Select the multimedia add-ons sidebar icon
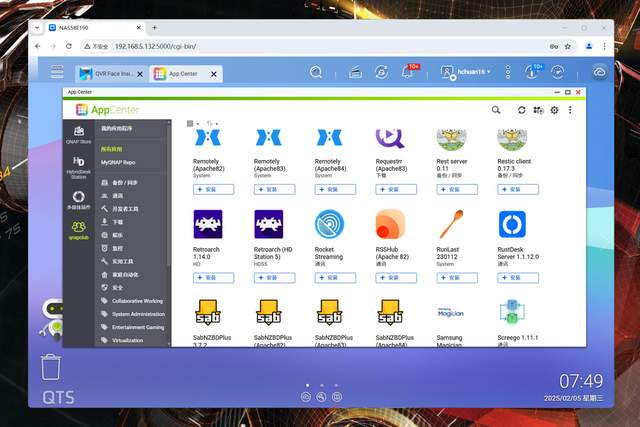The height and width of the screenshot is (427, 640). pos(79,200)
